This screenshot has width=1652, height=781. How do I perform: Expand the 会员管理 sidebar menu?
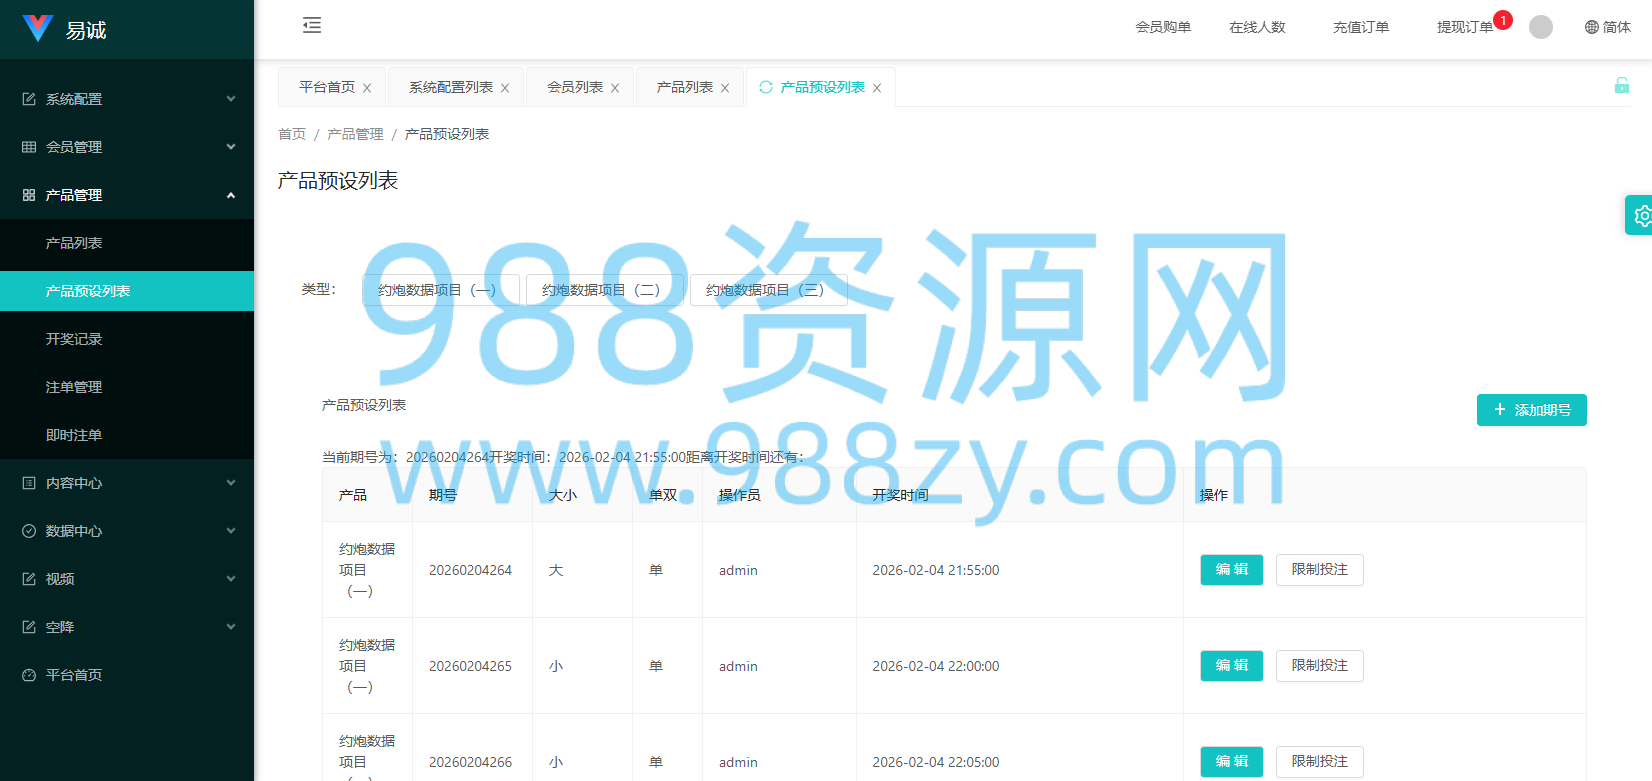[127, 147]
